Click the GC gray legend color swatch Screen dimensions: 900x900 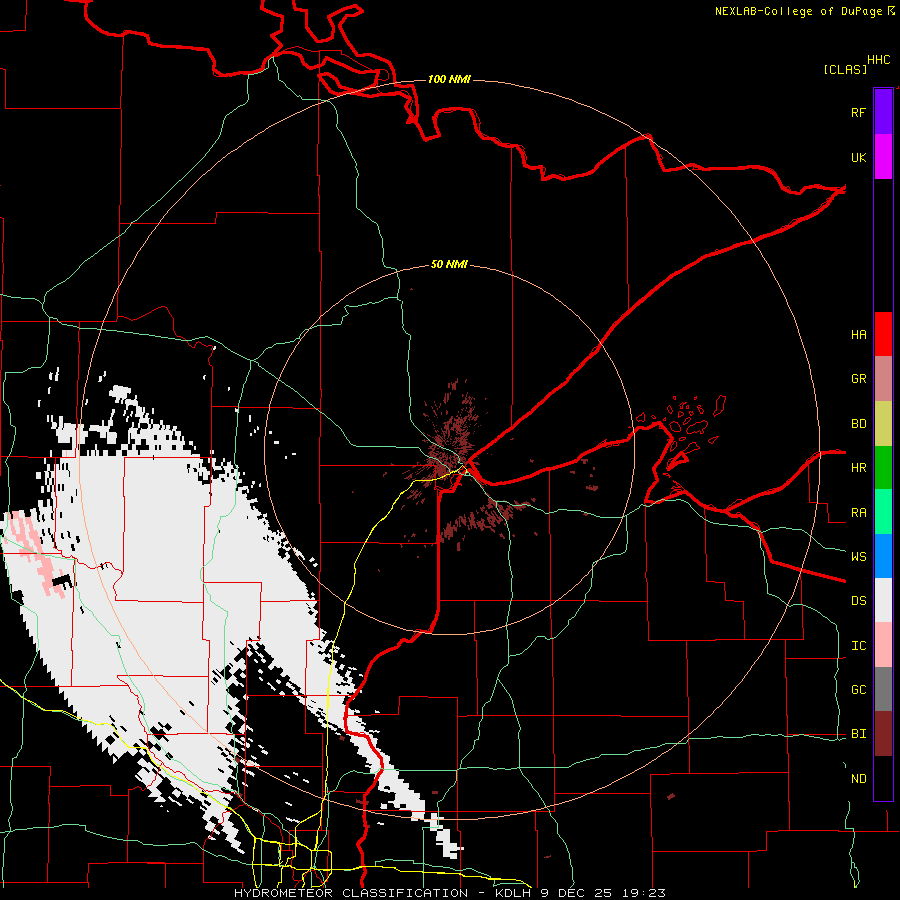[x=883, y=689]
